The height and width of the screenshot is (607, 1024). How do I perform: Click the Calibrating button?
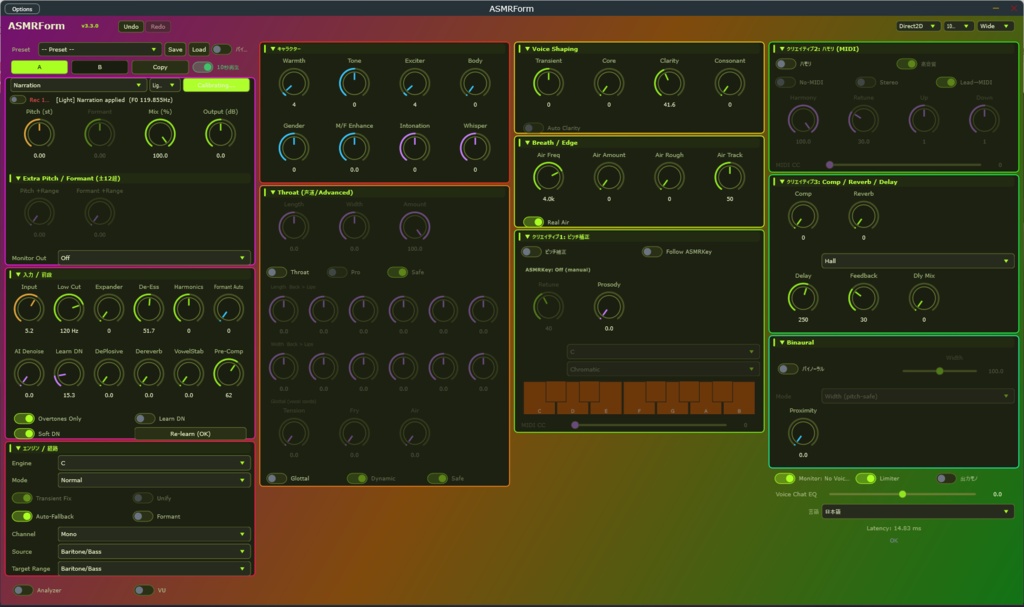click(216, 86)
